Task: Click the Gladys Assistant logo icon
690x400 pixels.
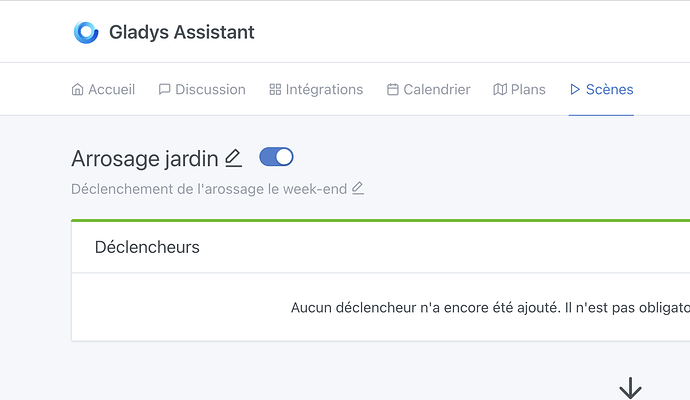Action: tap(86, 32)
